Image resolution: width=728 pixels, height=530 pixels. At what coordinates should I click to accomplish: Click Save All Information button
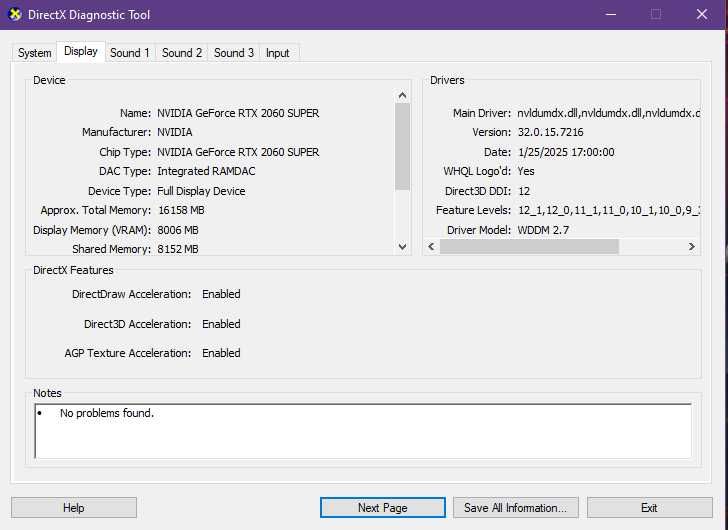(x=515, y=508)
